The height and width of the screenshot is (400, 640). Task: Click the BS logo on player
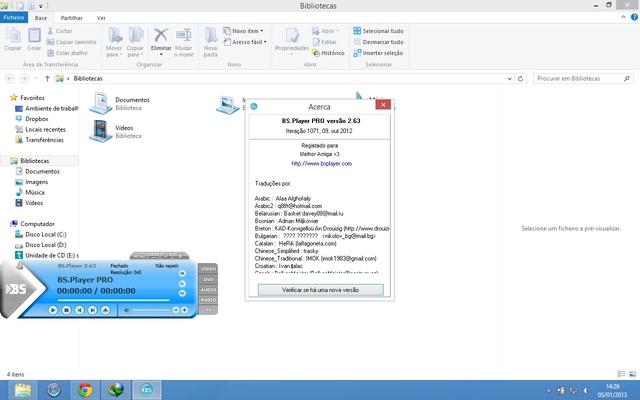click(x=17, y=289)
